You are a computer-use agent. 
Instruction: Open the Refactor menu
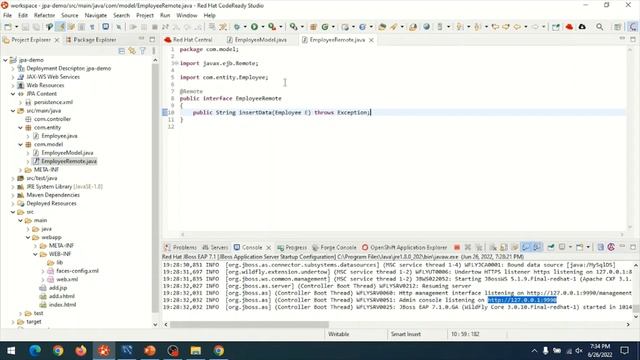click(x=44, y=15)
